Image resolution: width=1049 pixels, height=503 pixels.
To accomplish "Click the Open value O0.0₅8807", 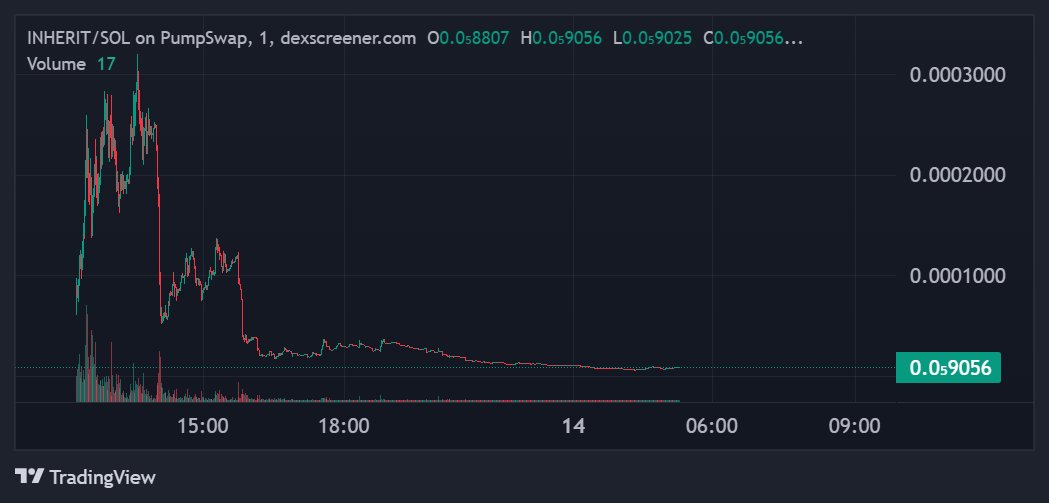I will (x=468, y=38).
